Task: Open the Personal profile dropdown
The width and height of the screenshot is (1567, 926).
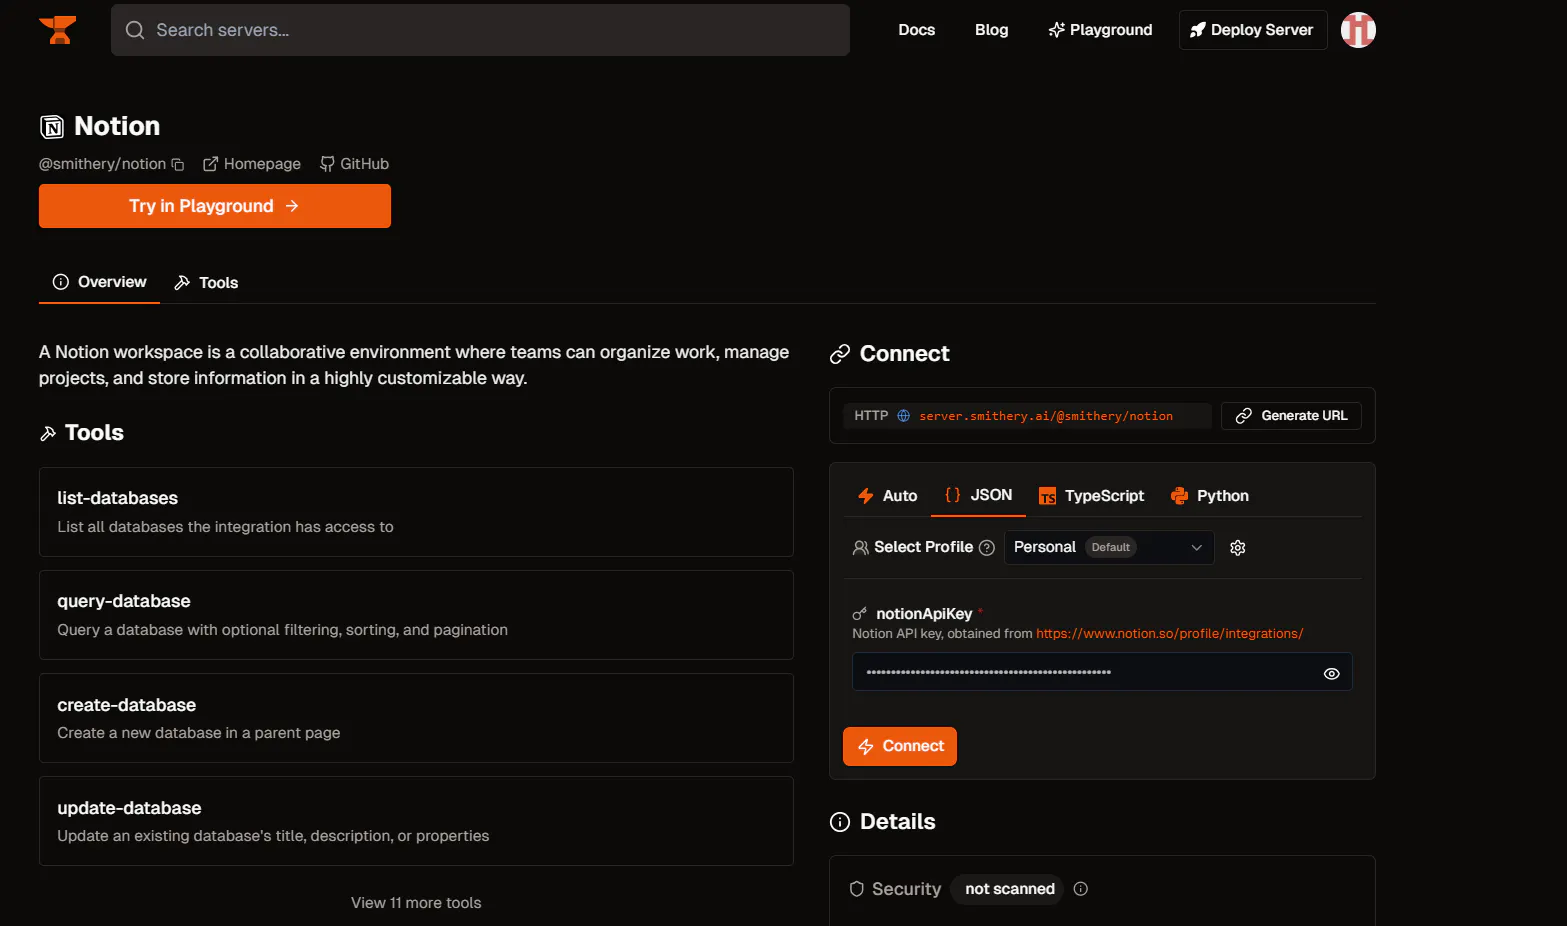Action: (x=1109, y=548)
